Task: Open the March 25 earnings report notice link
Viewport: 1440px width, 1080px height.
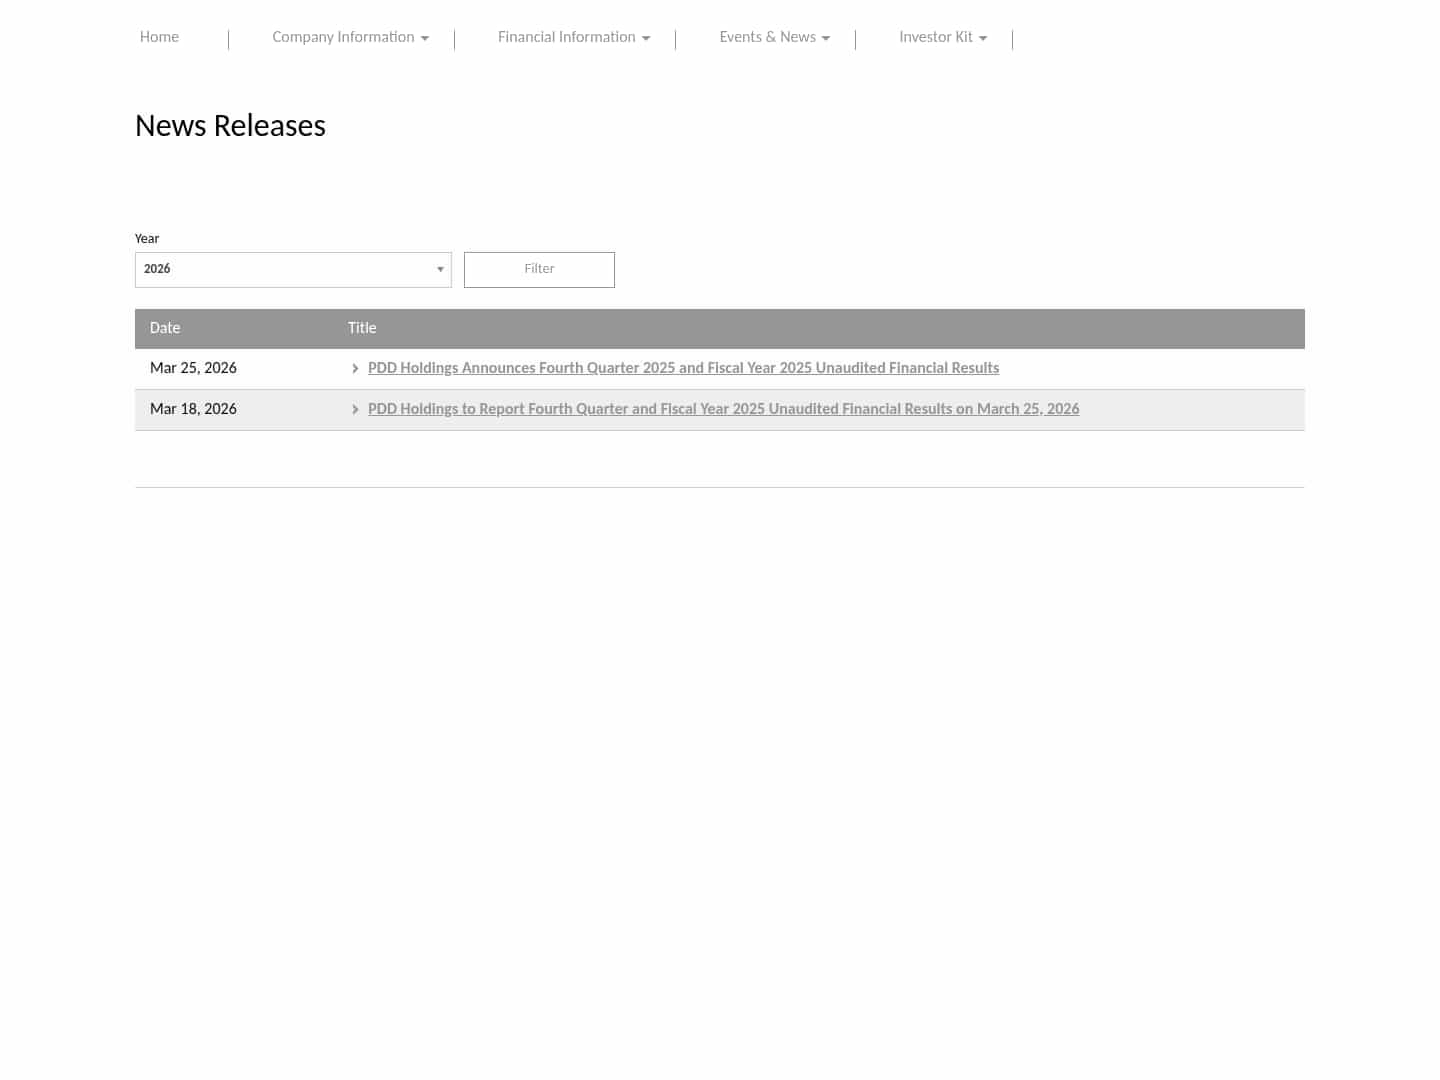Action: pos(723,410)
